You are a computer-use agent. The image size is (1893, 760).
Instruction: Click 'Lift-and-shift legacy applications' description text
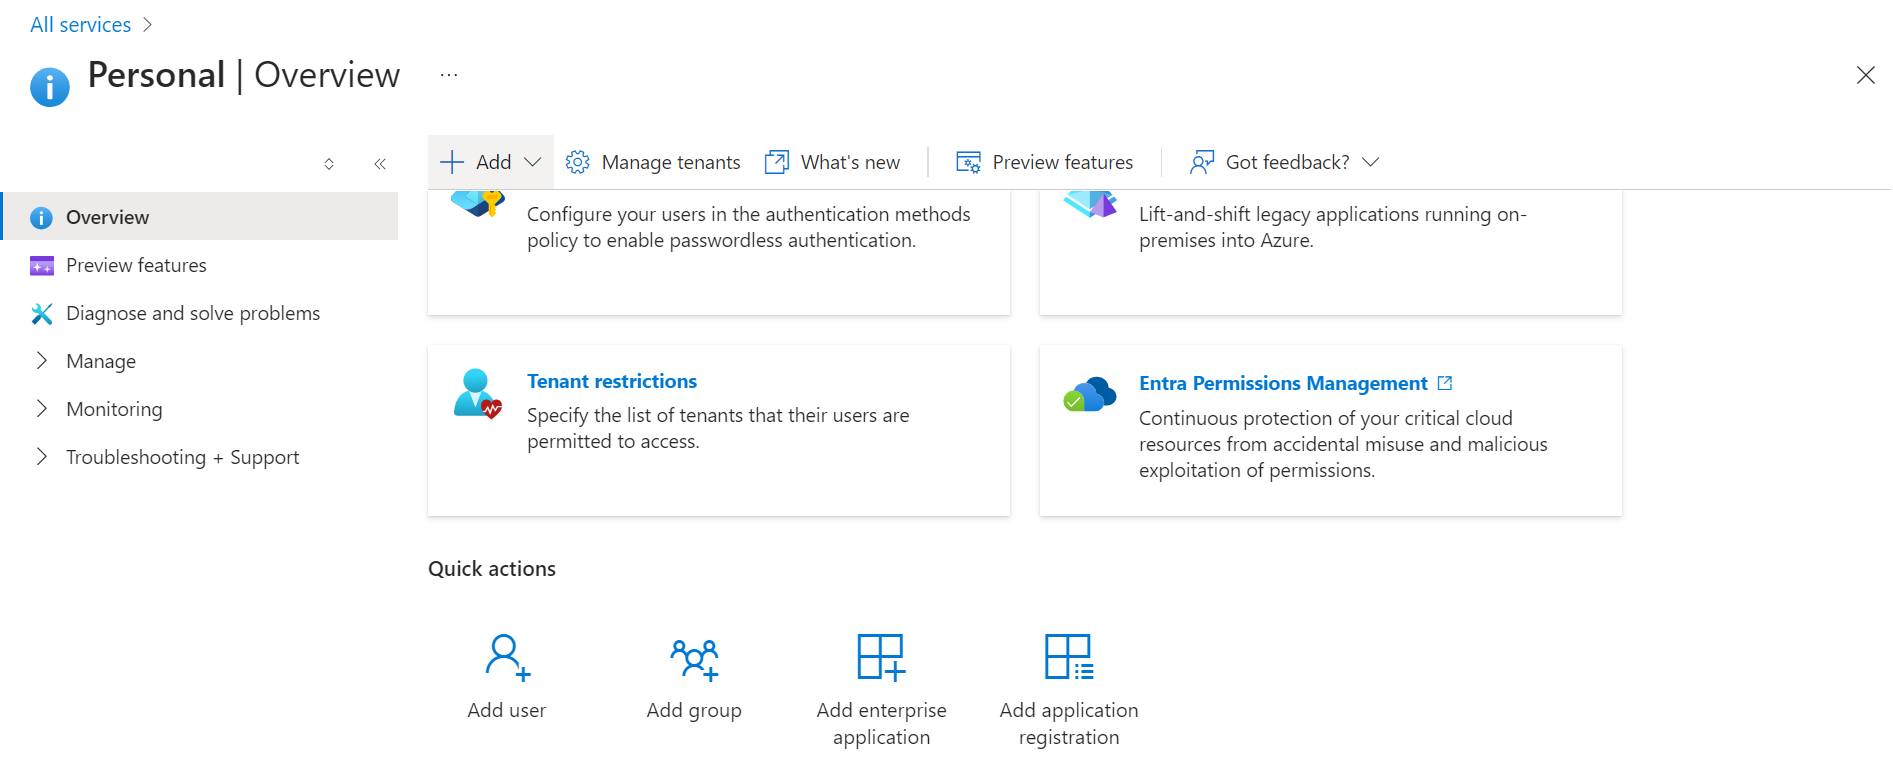pyautogui.click(x=1333, y=227)
